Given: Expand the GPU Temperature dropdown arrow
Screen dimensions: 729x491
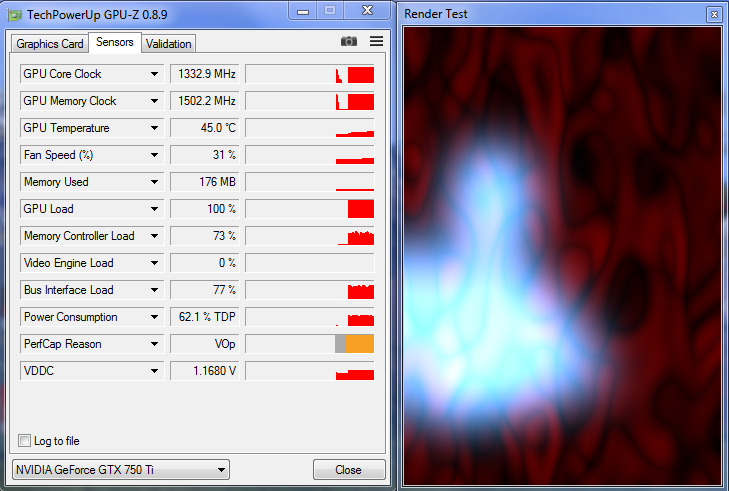Looking at the screenshot, I should click(154, 128).
